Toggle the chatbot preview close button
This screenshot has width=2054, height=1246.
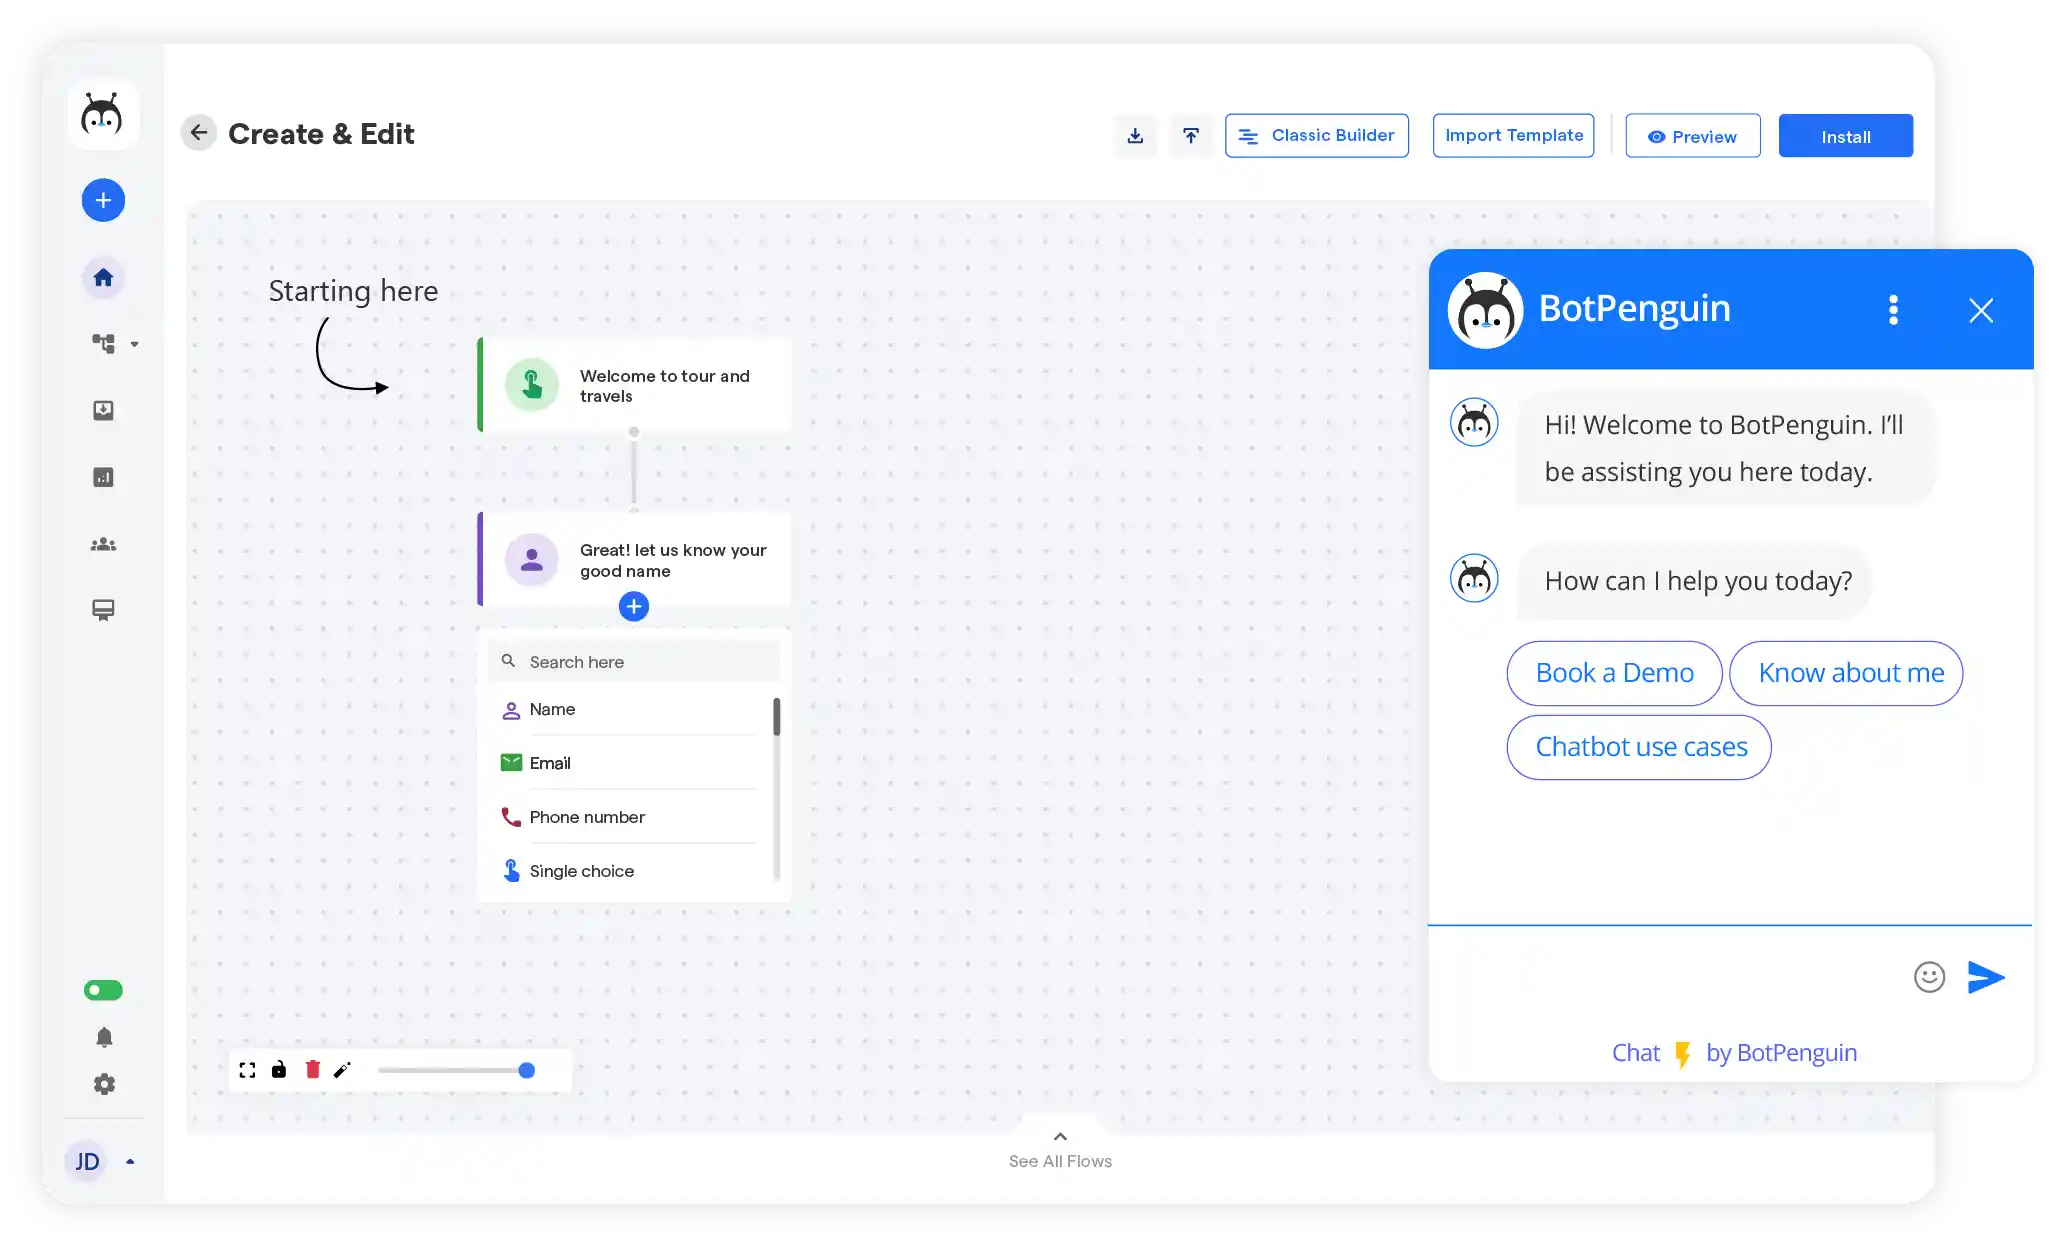[1981, 310]
